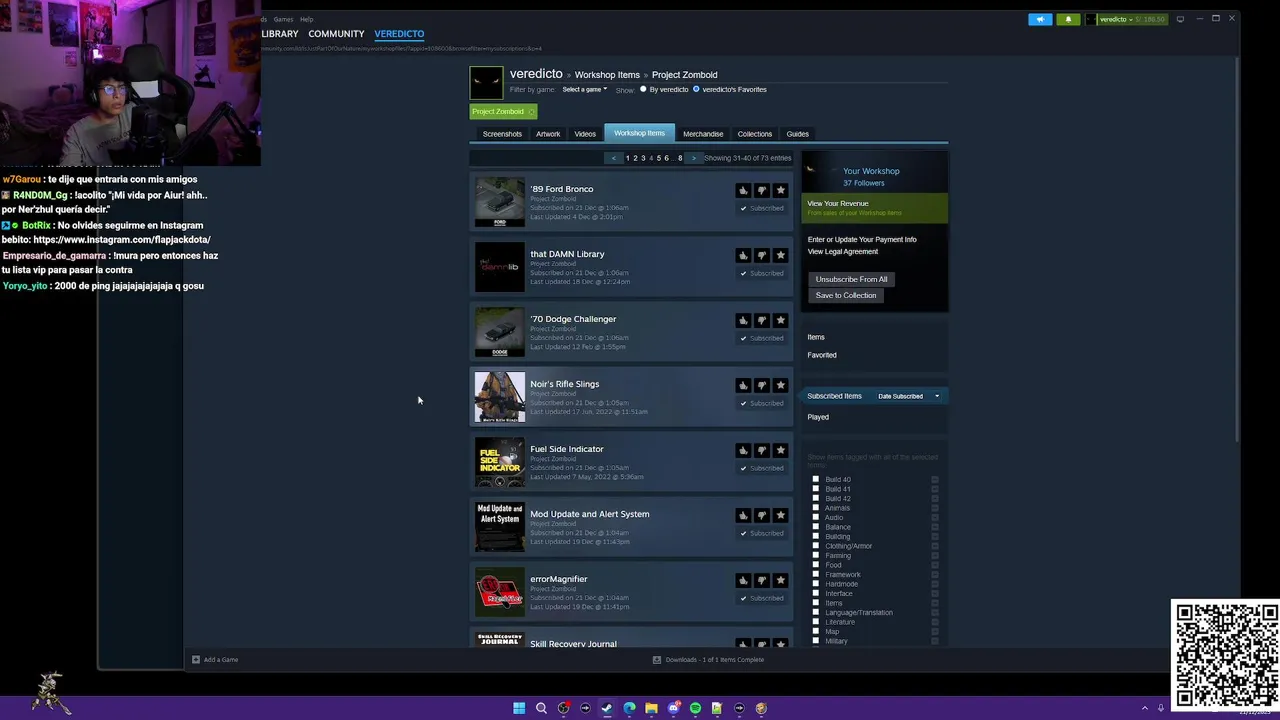Viewport: 1280px width, 720px height.
Task: Remove the Project Zomboid filter tag
Action: 531,111
